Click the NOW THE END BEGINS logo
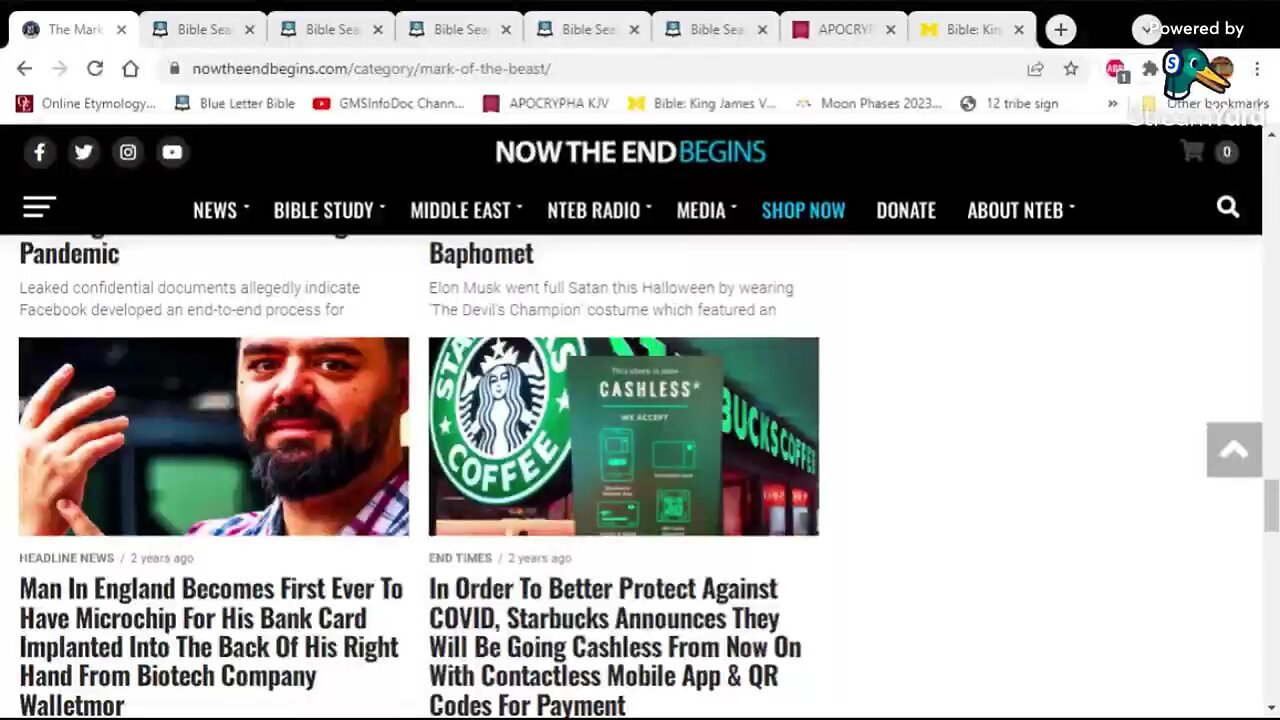The height and width of the screenshot is (720, 1280). (630, 152)
